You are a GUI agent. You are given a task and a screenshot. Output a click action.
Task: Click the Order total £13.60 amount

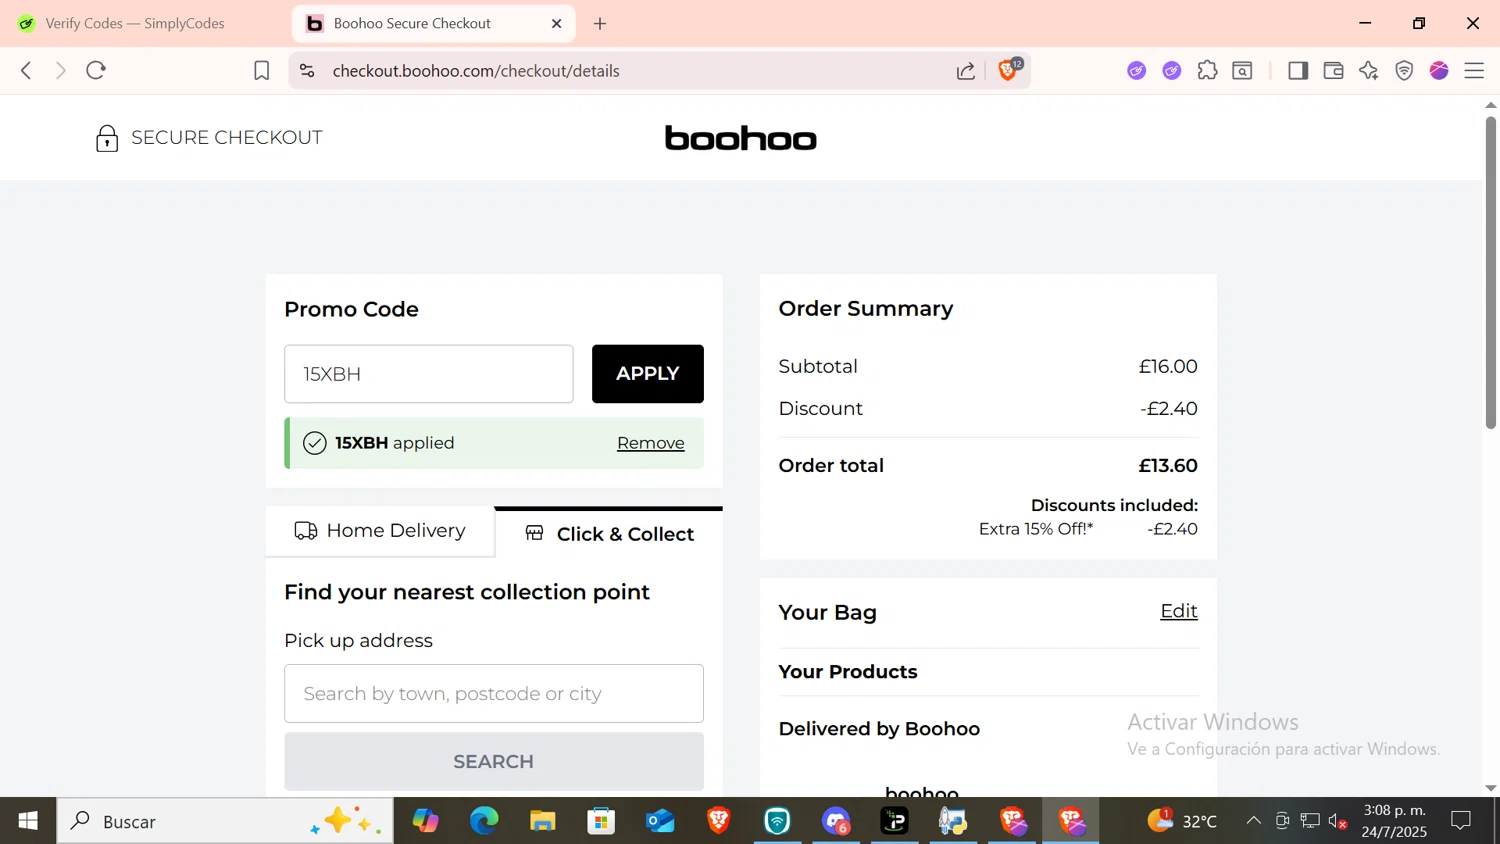1168,466
